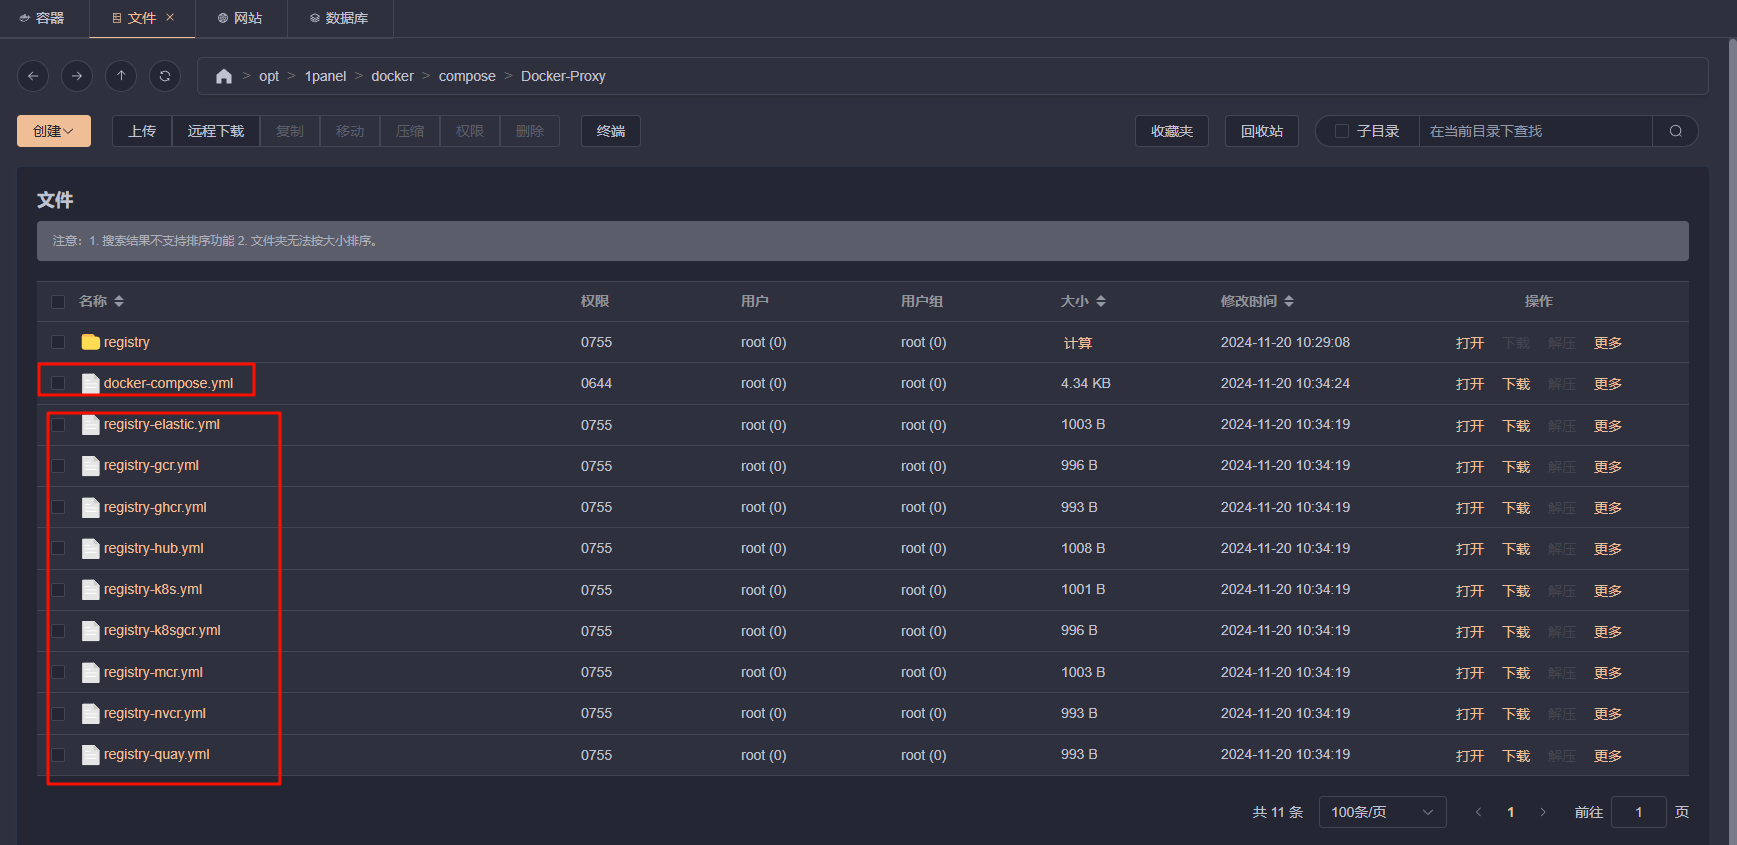Click the 终端 button

coord(610,131)
